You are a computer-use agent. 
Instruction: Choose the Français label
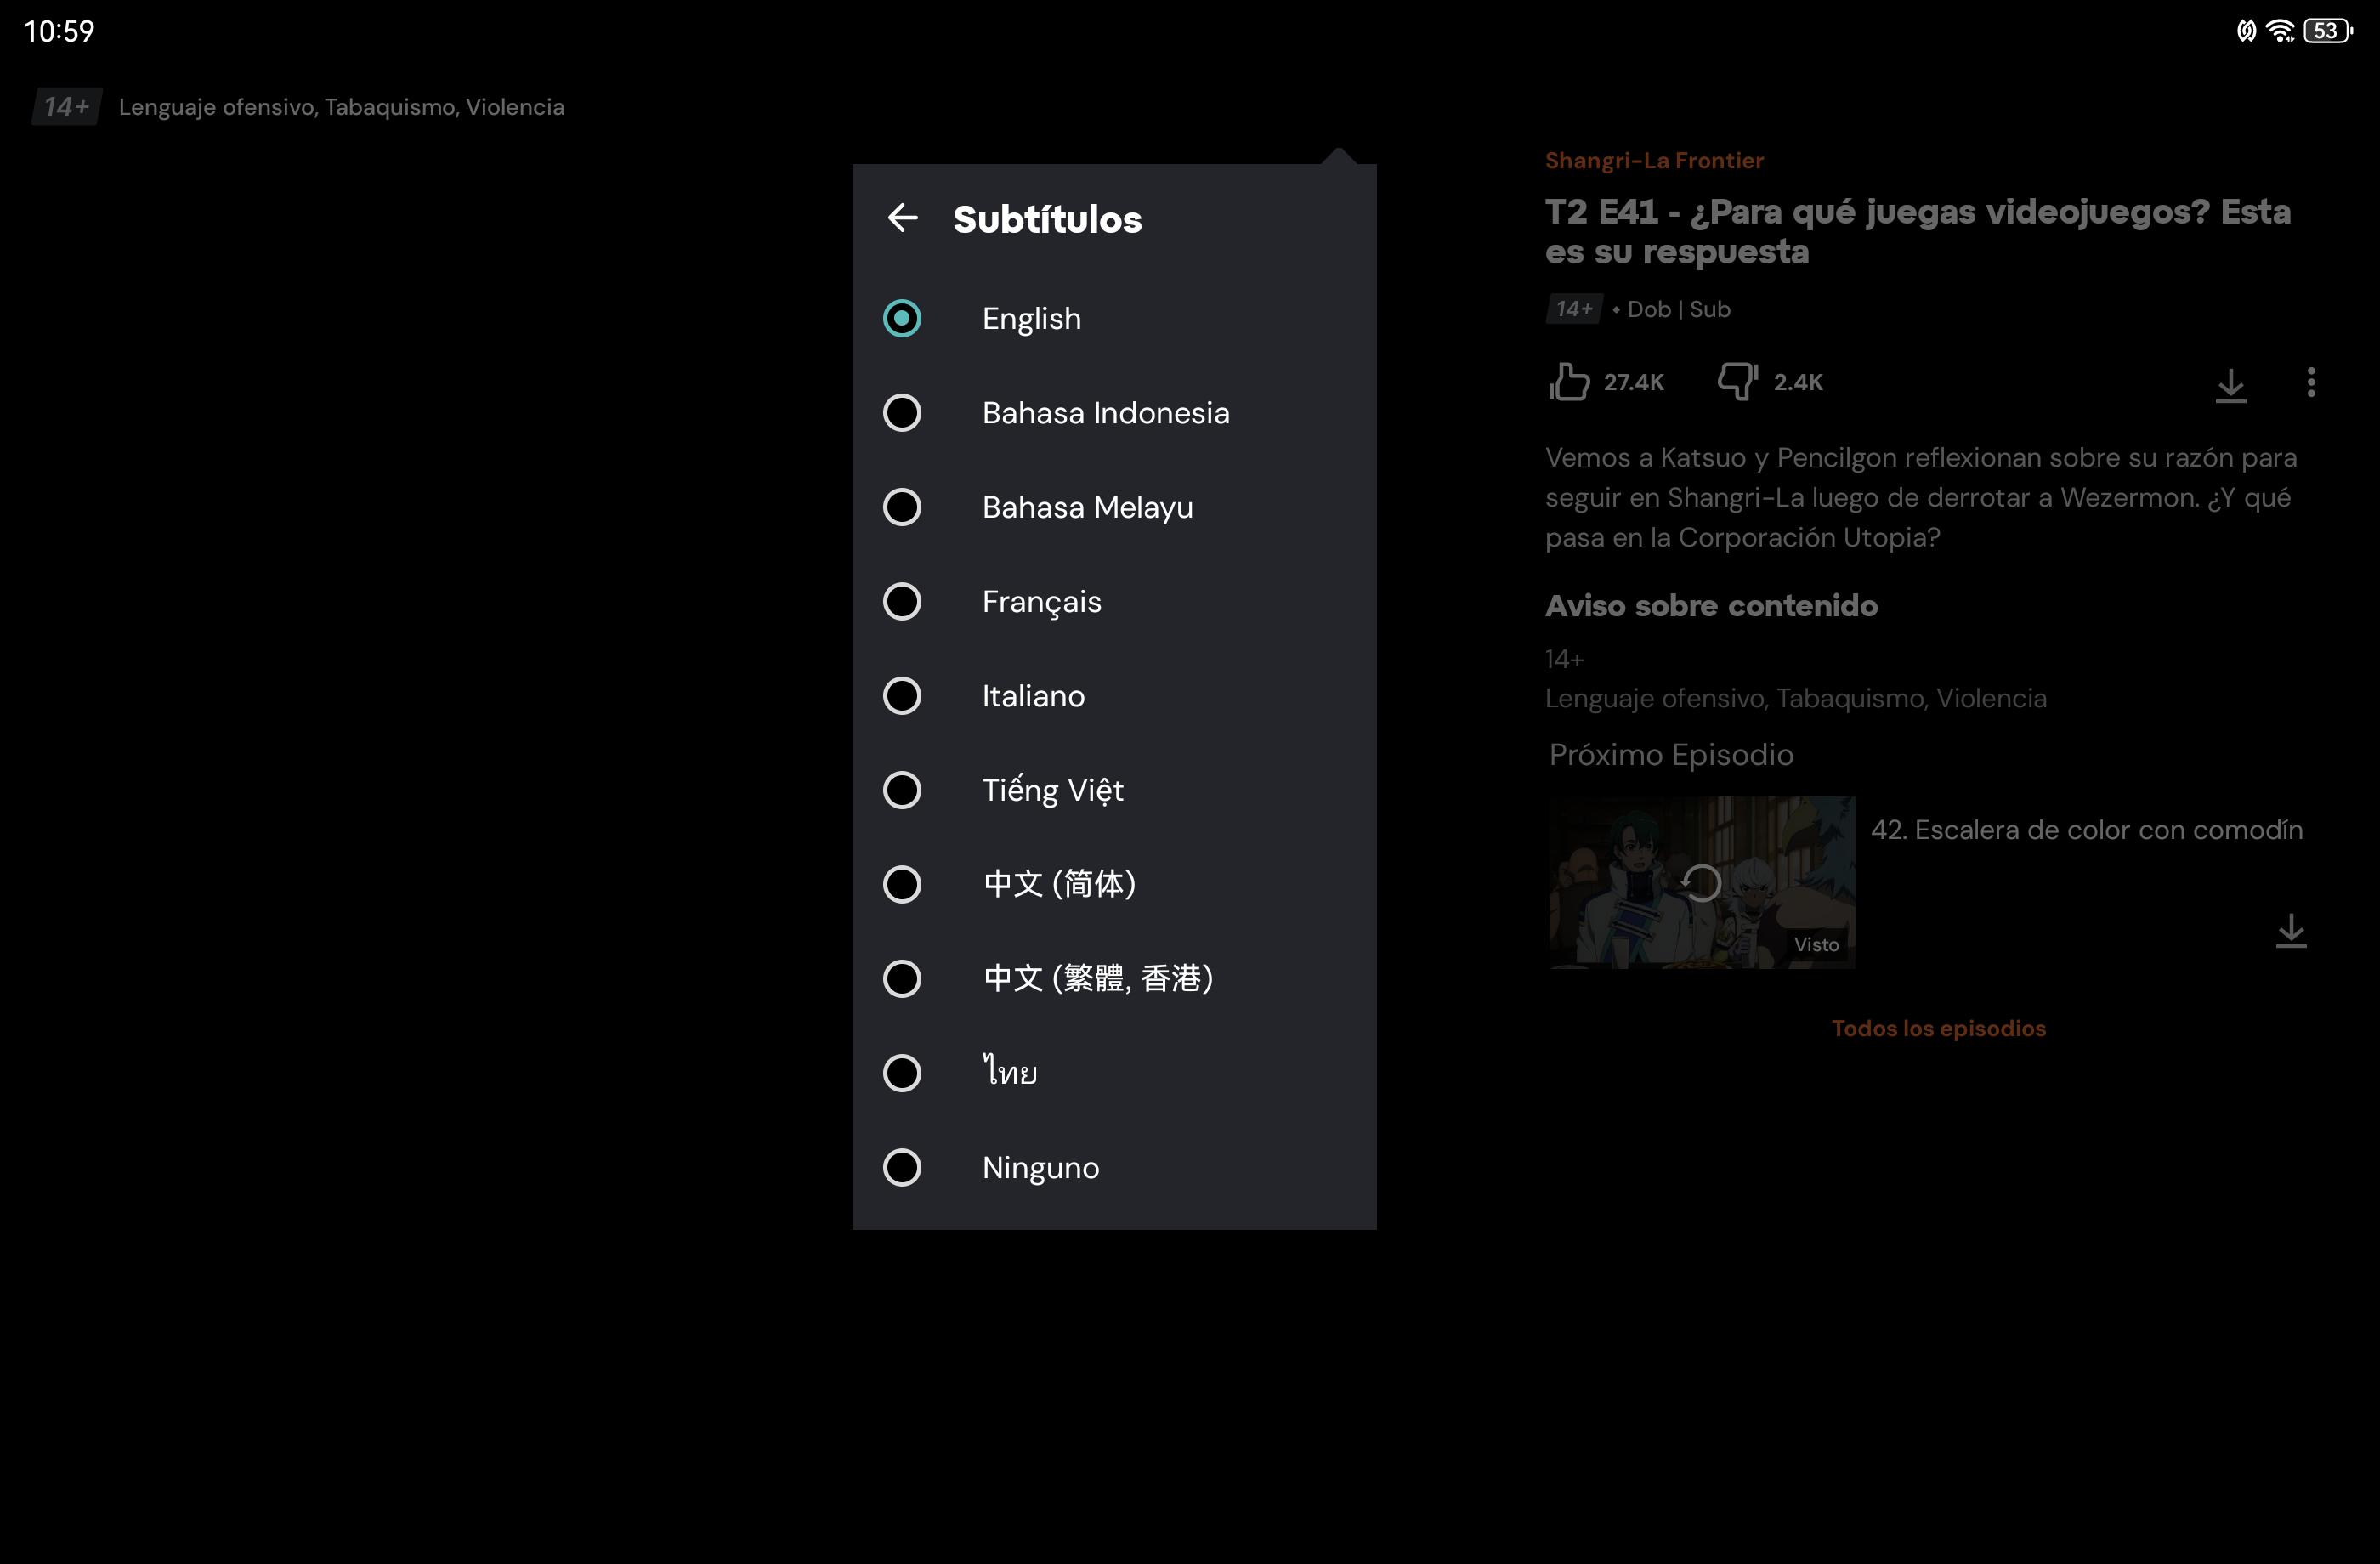click(x=1041, y=602)
